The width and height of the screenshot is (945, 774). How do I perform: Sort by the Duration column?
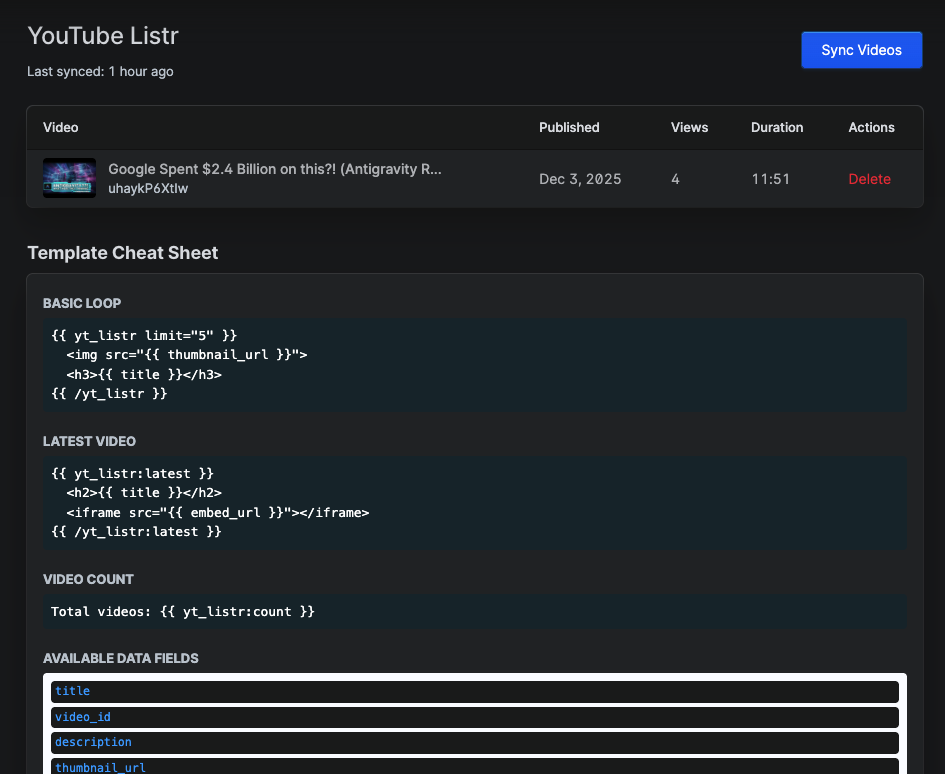[777, 127]
